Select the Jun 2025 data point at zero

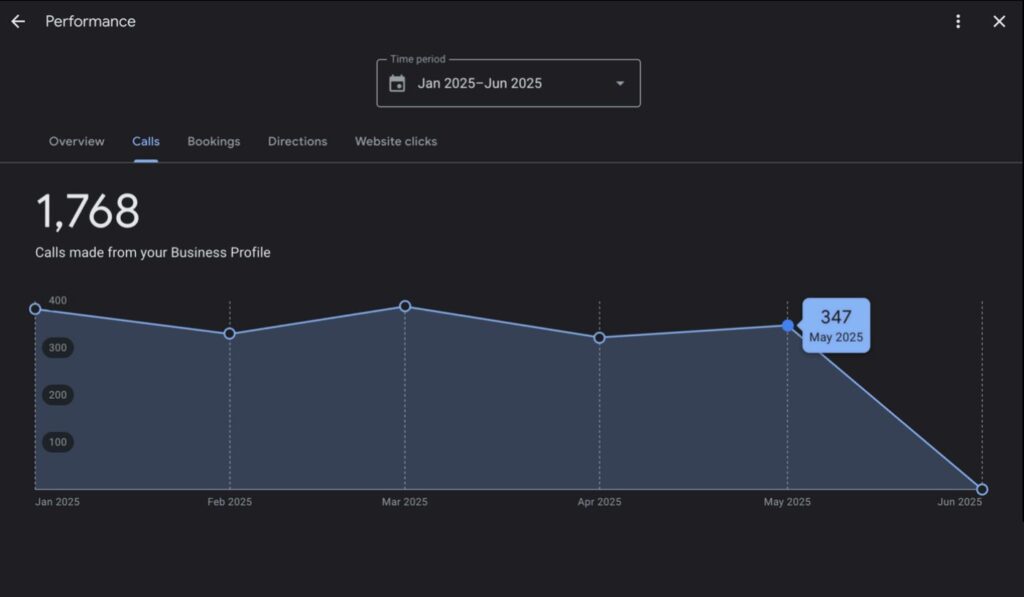point(982,489)
